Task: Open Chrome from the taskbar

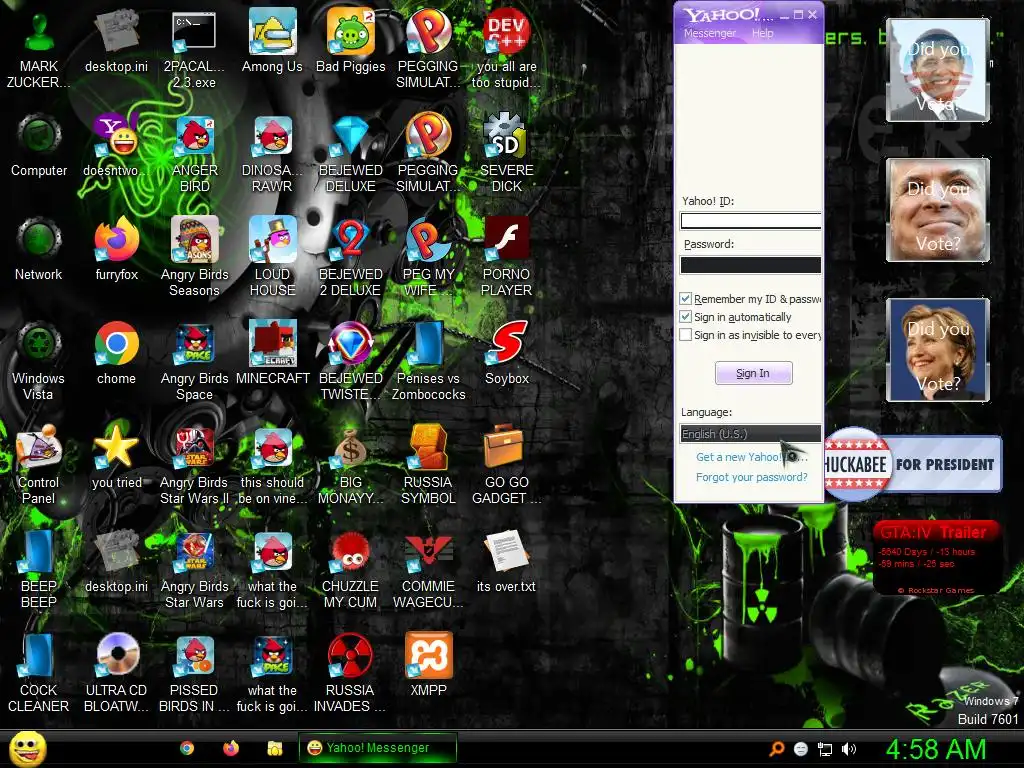Action: tap(187, 748)
